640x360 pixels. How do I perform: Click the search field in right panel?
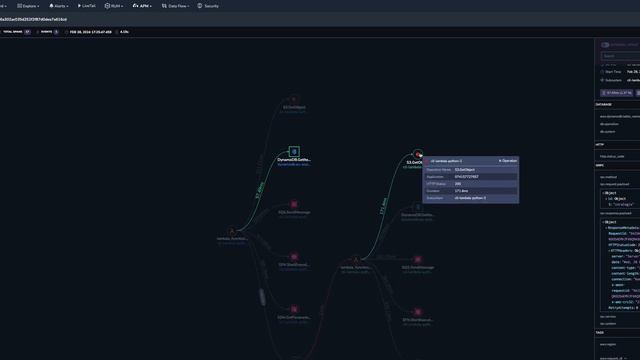pos(620,56)
